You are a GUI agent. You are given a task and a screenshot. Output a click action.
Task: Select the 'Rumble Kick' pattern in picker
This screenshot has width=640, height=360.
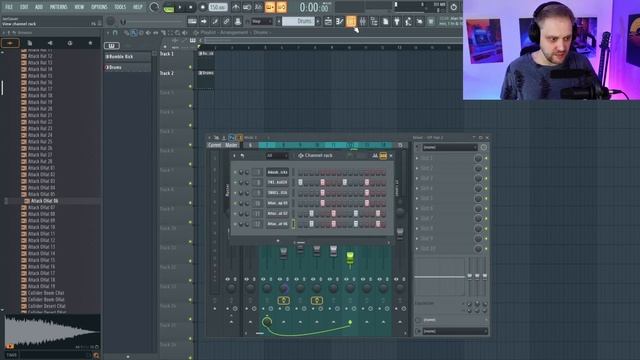click(x=127, y=56)
